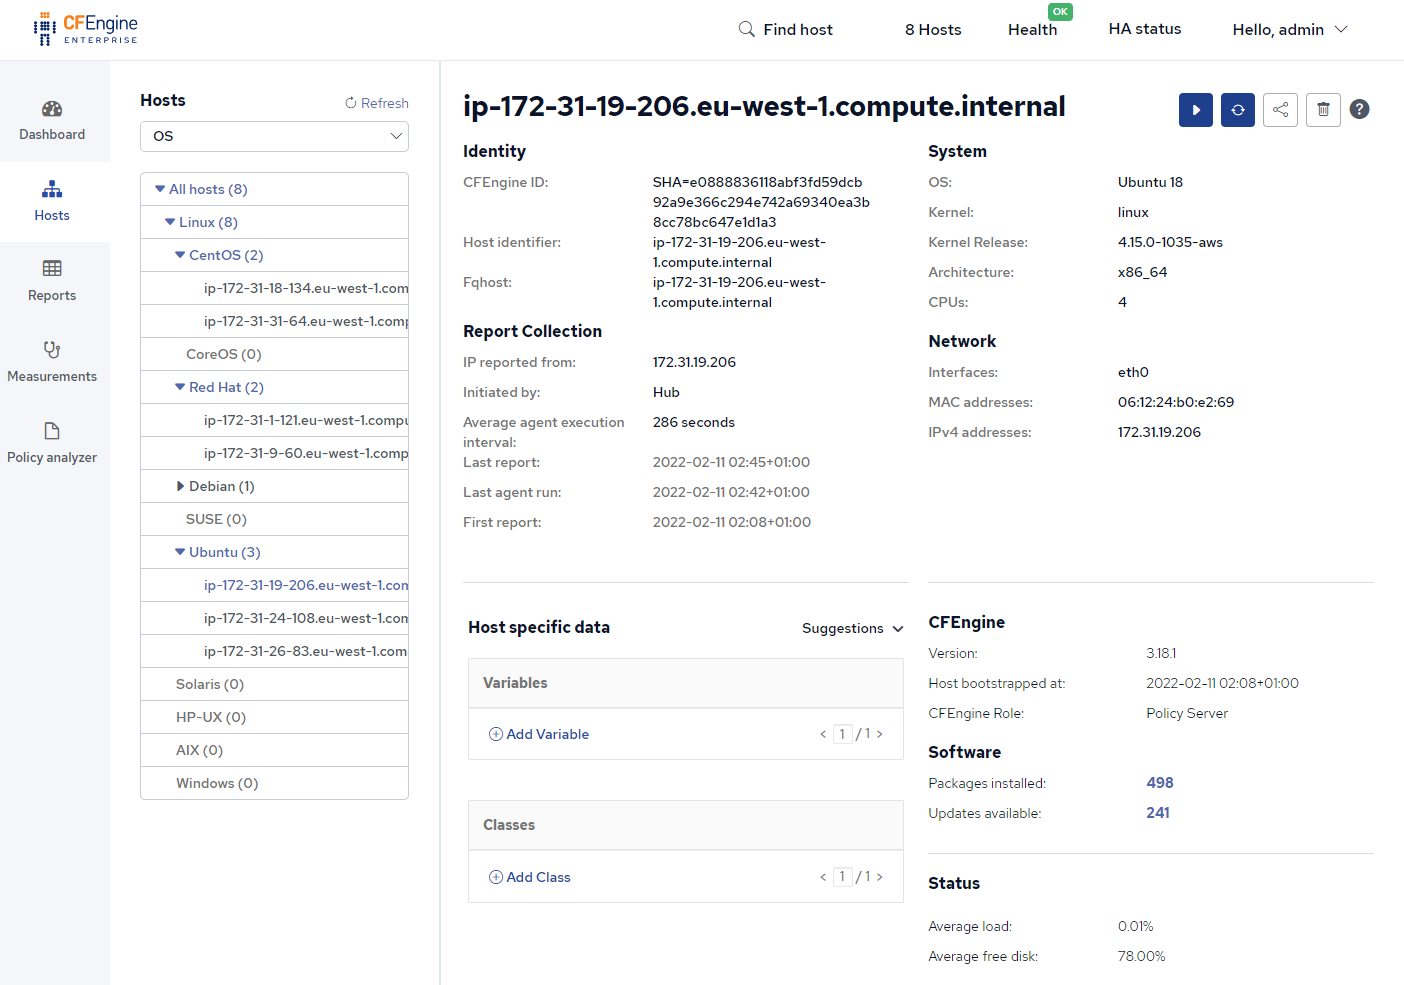Open the HA status menu item
Viewport: 1404px width, 985px height.
1144,29
